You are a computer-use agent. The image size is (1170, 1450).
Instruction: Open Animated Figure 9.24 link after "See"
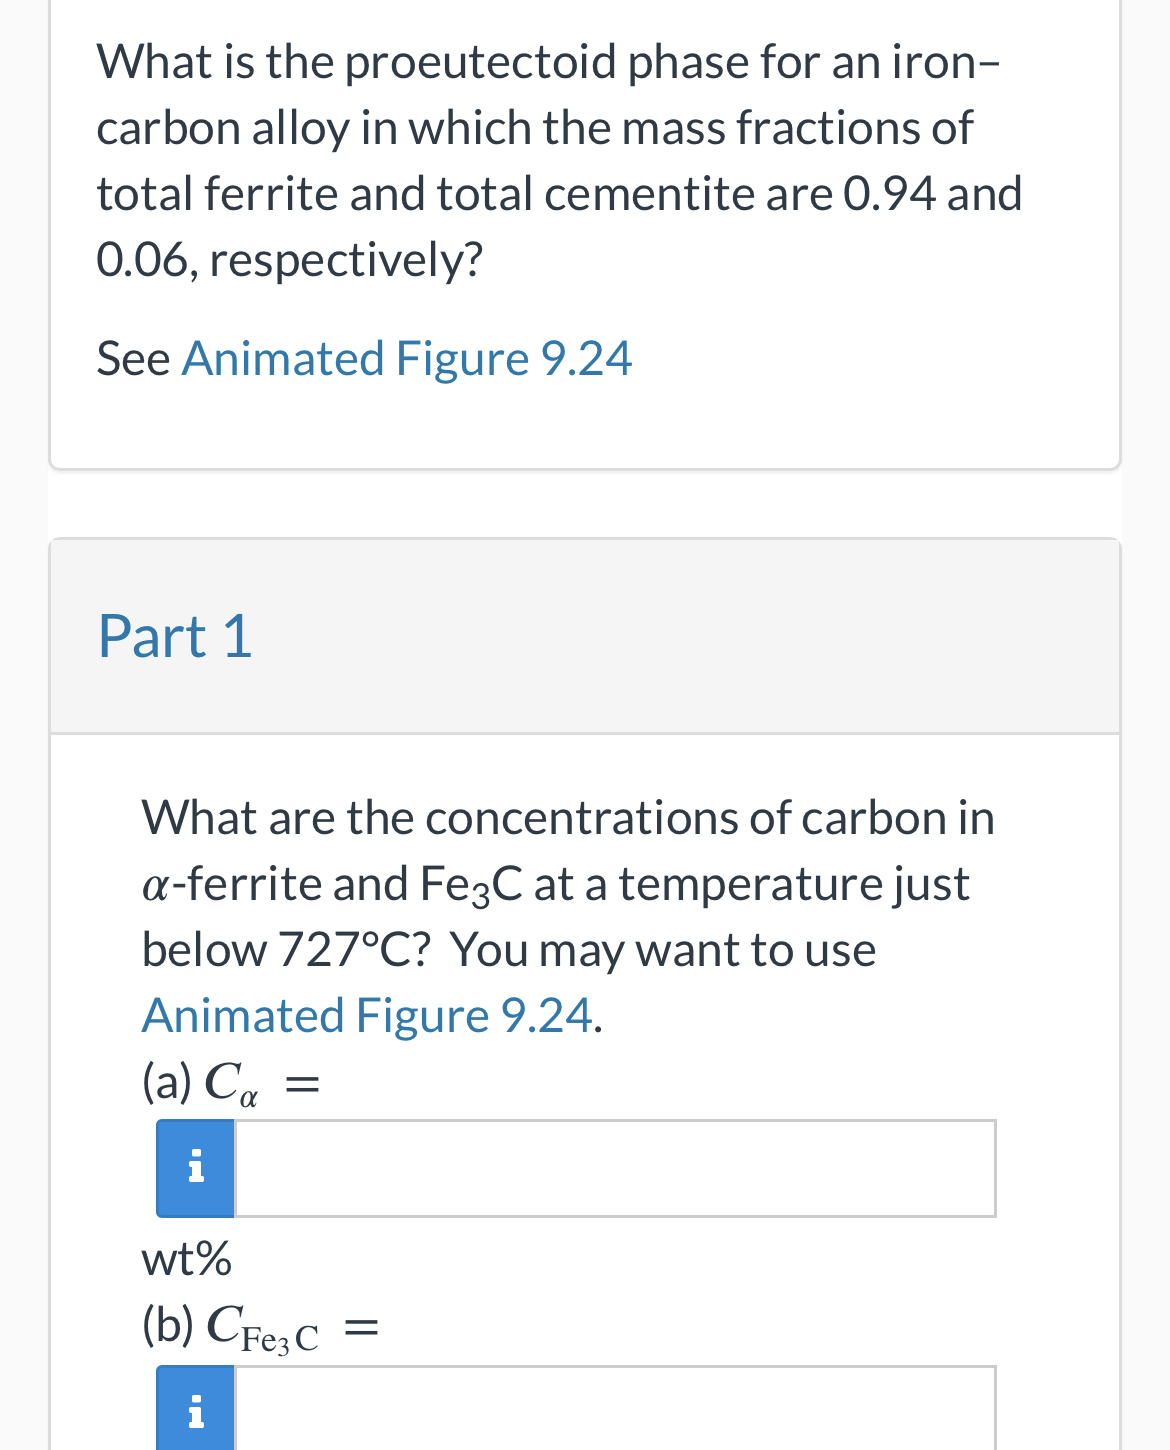pyautogui.click(x=406, y=358)
